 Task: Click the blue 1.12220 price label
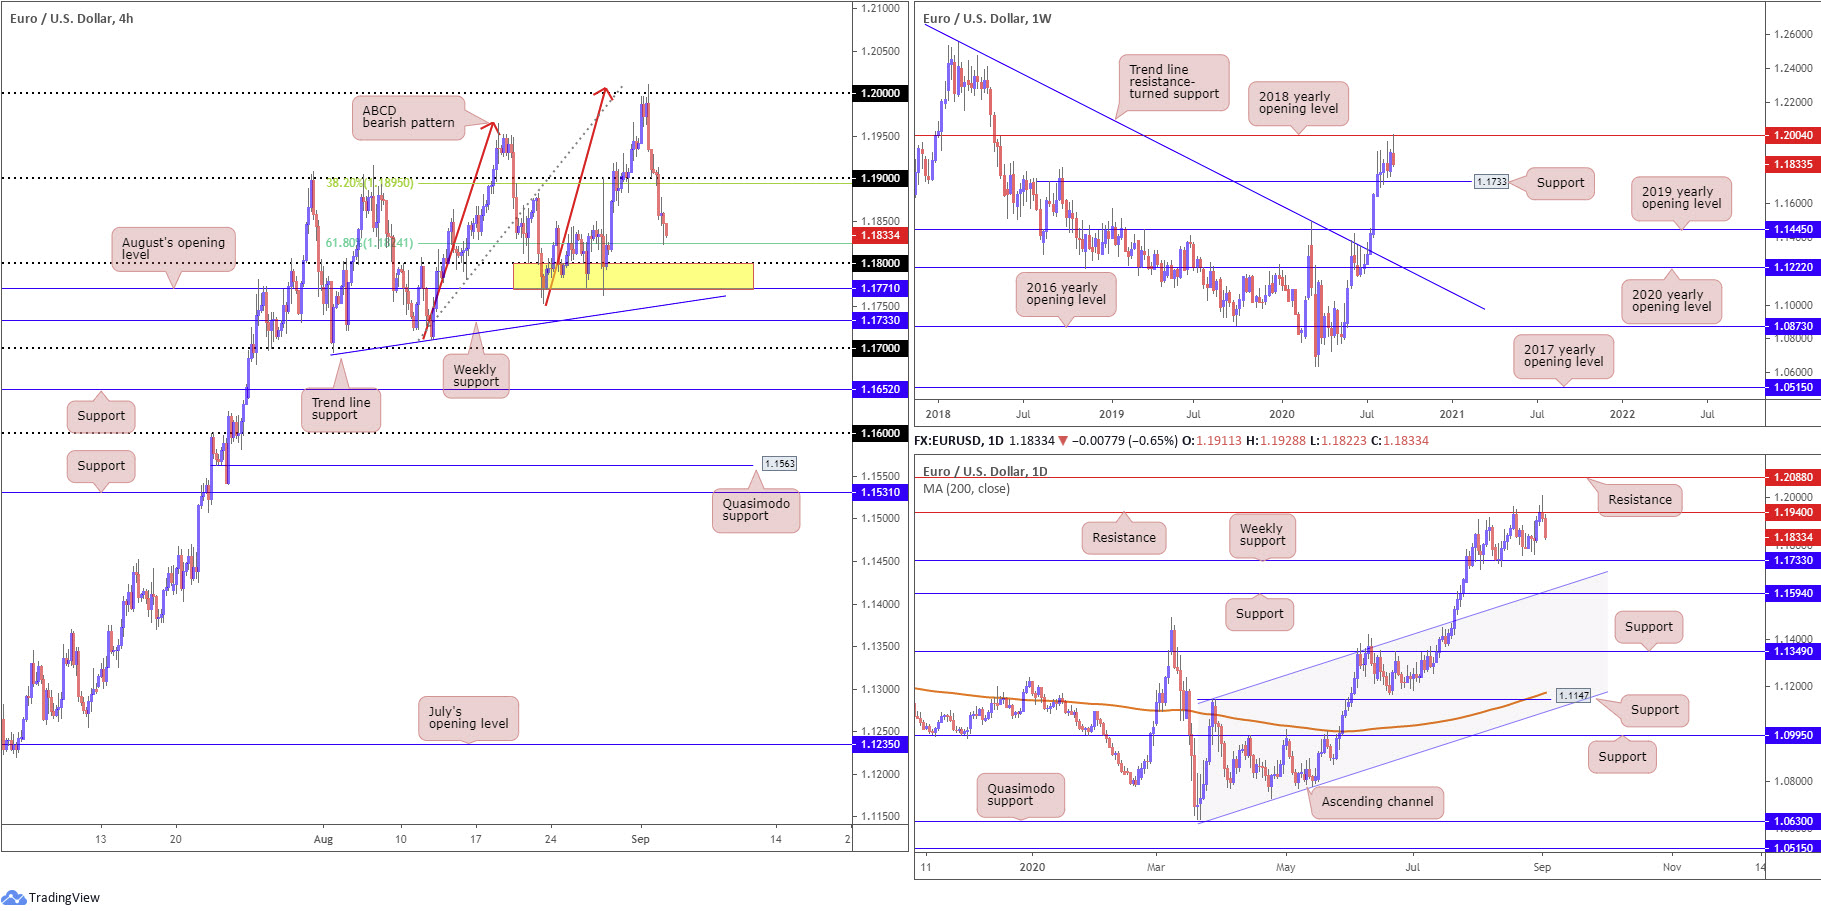point(1793,267)
